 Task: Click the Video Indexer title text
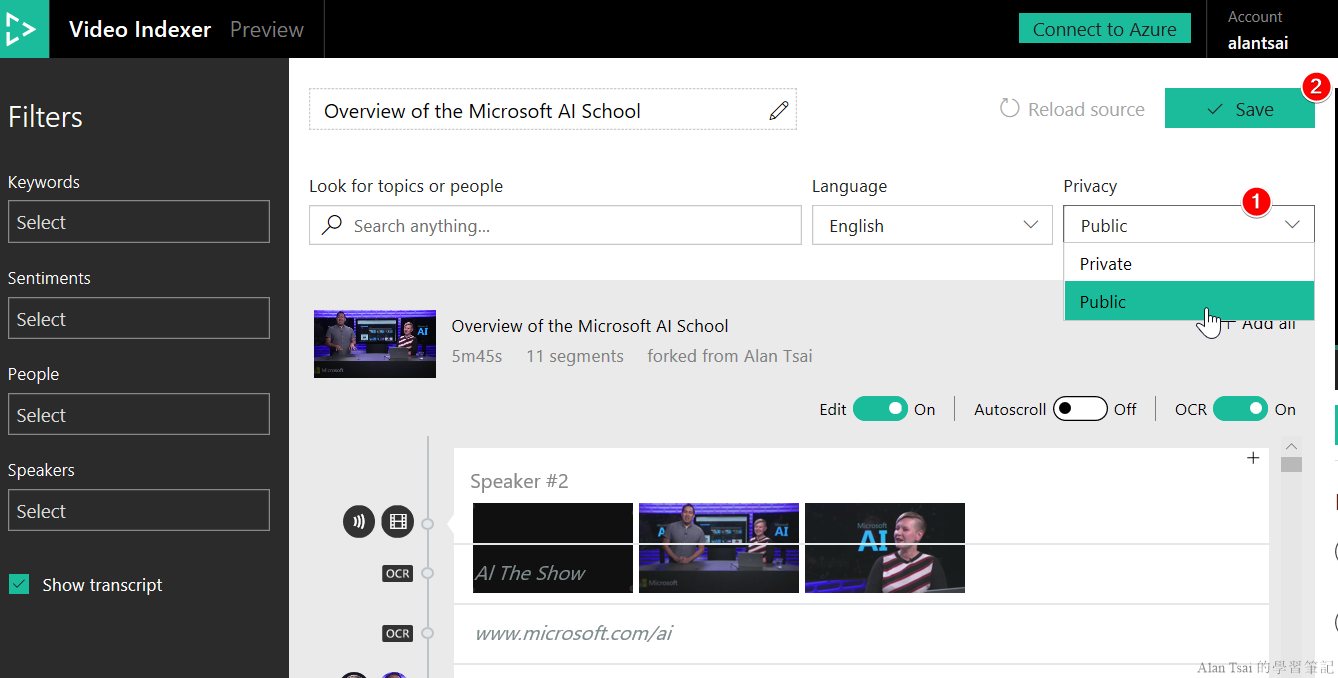point(140,29)
